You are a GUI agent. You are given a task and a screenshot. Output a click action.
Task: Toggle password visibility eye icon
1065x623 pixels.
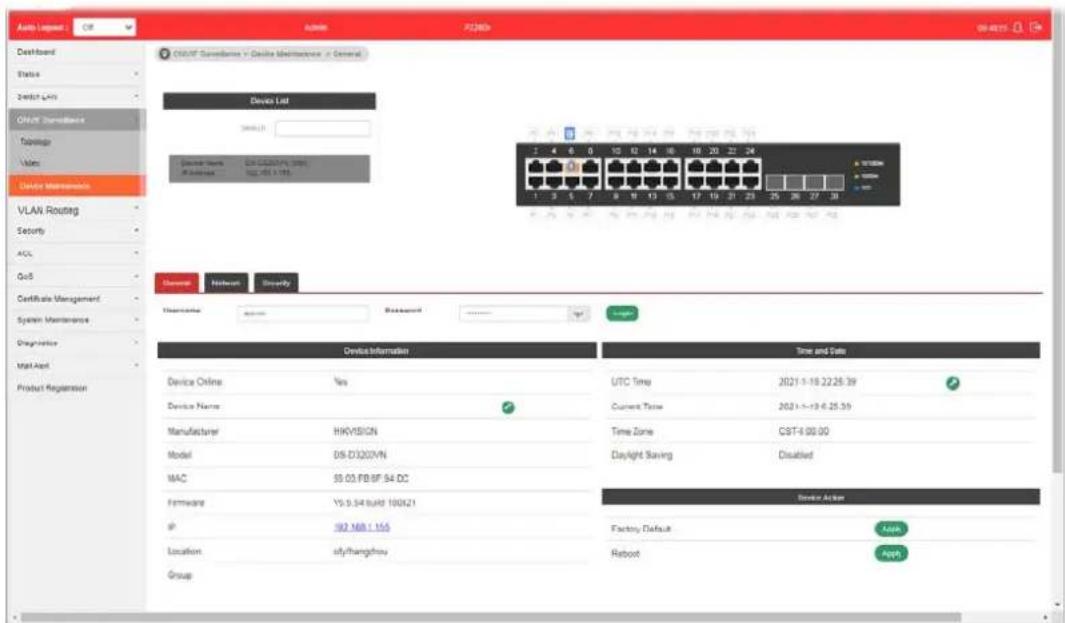[x=579, y=313]
